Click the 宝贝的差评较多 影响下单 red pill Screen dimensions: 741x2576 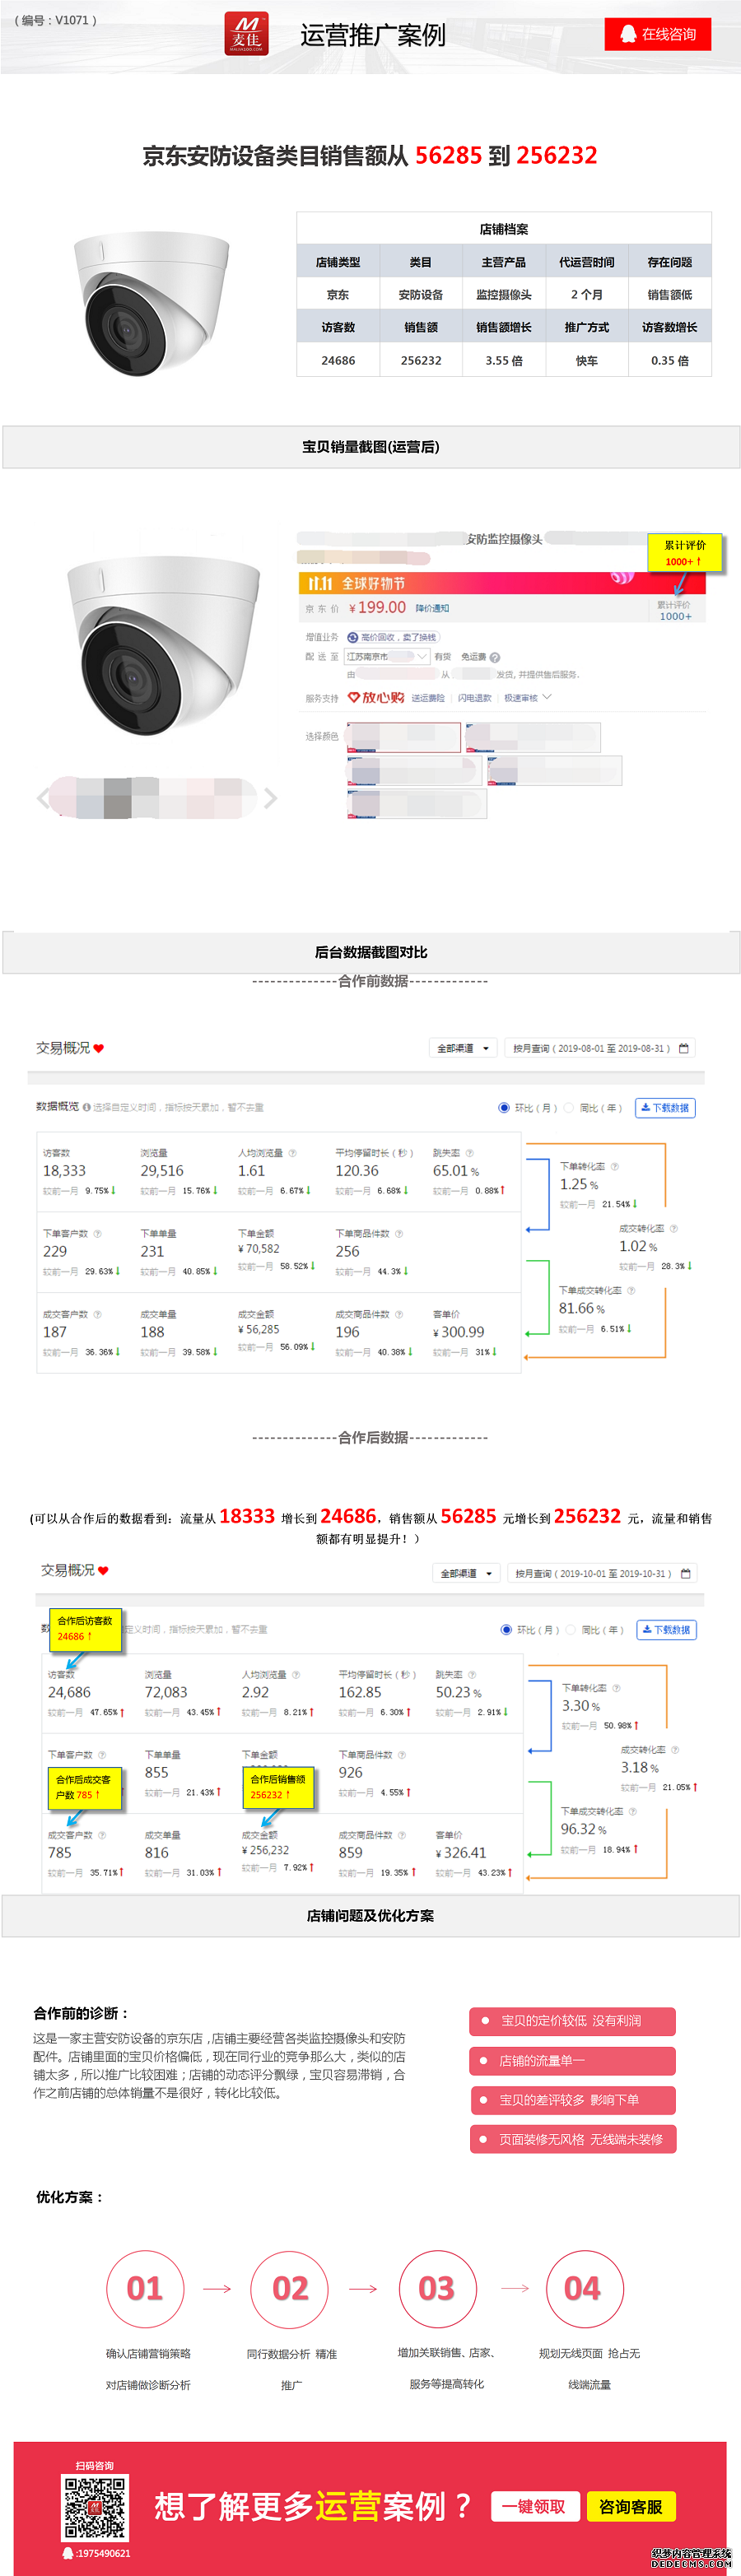point(572,2100)
